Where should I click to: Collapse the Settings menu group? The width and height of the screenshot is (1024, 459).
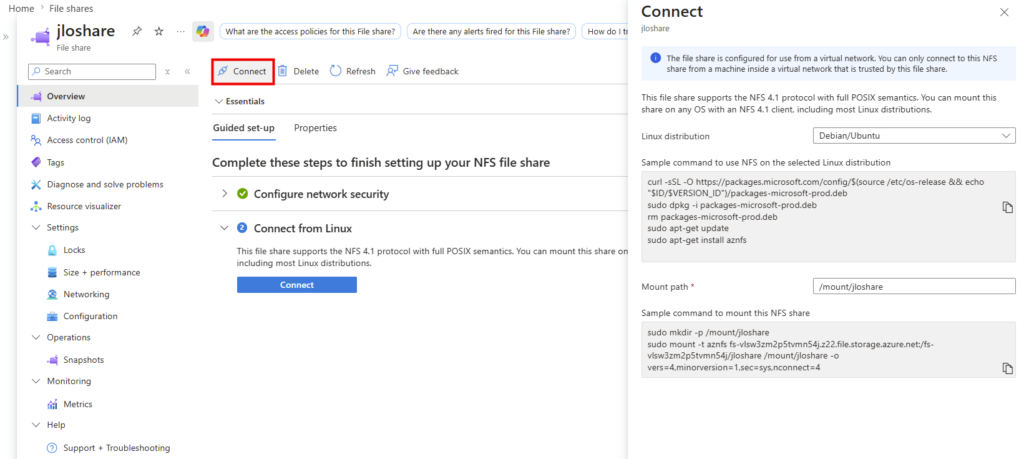click(35, 228)
